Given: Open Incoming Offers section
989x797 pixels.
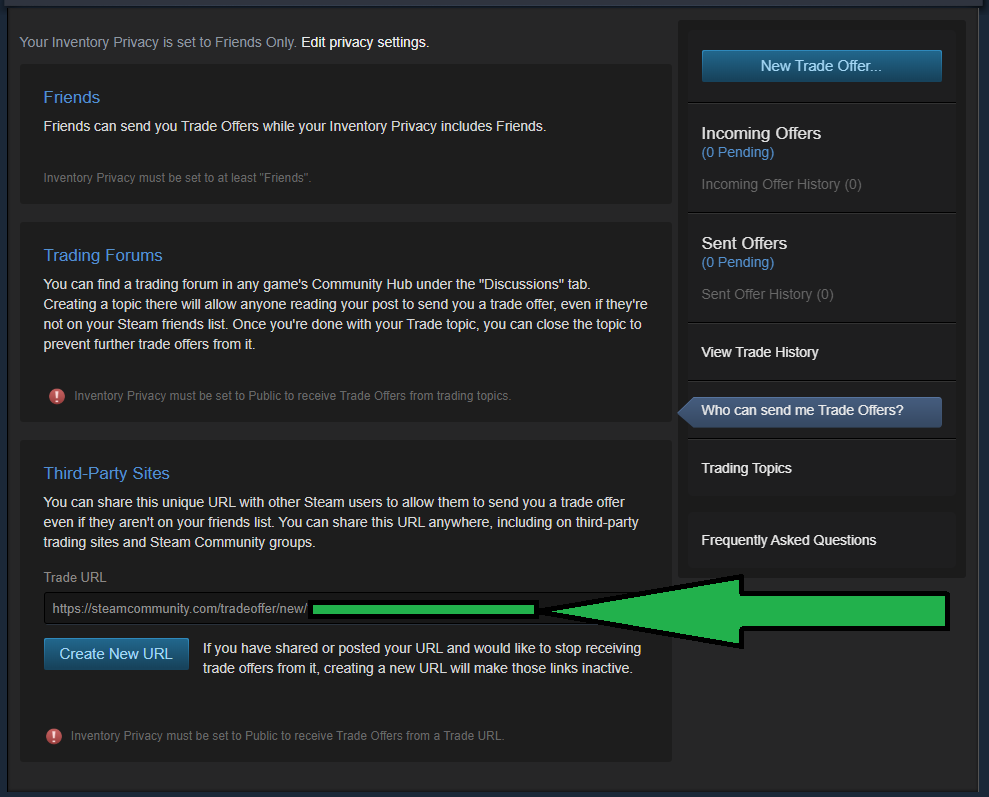Looking at the screenshot, I should tap(761, 133).
